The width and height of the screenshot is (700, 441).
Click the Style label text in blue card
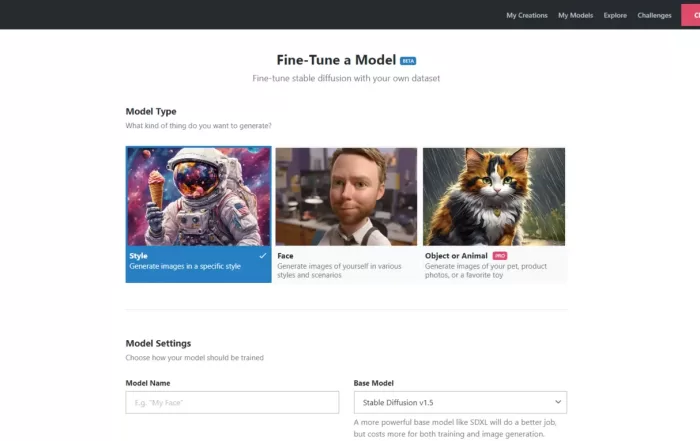138,256
